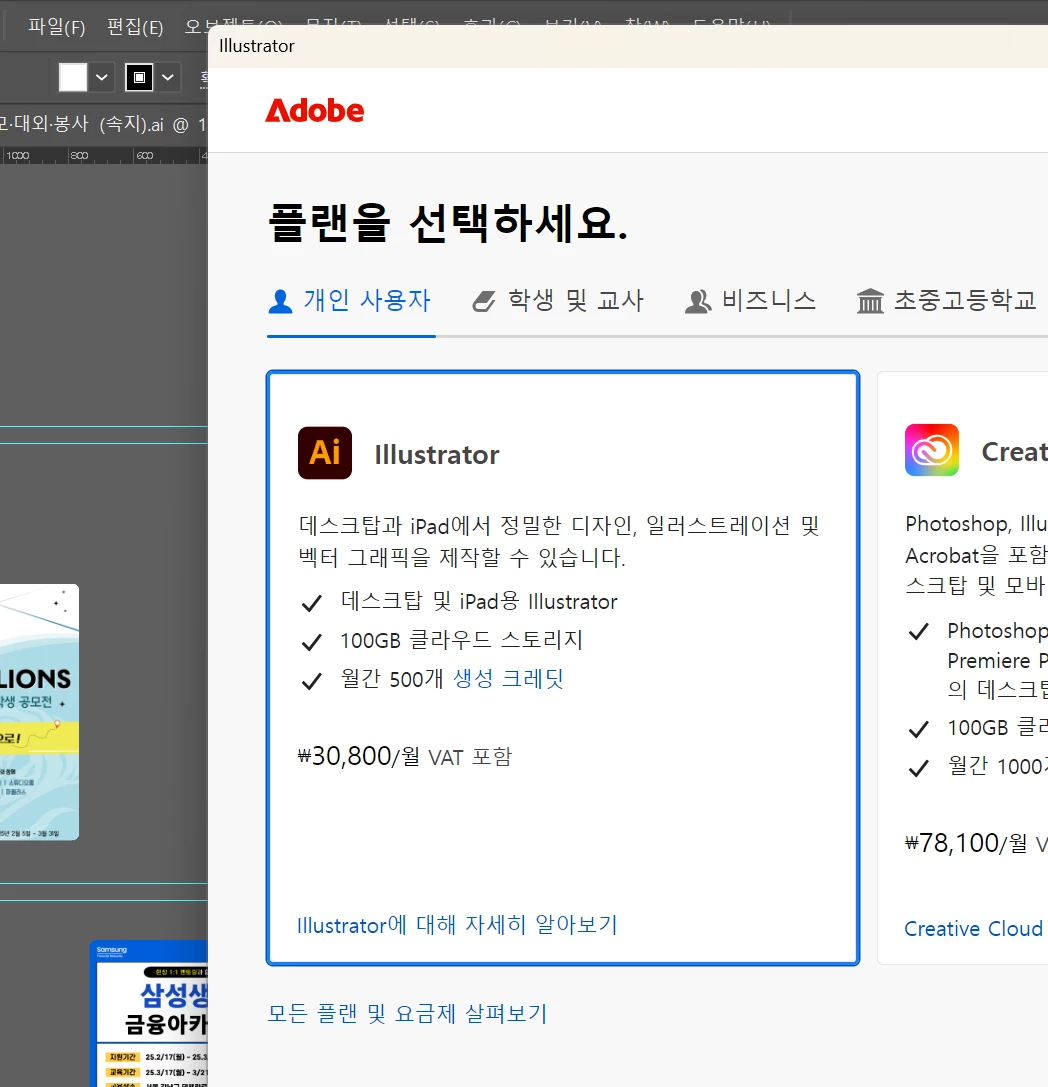Open 모든 플랜 및 요금제 살펴보기 link
The width and height of the screenshot is (1048, 1087).
[408, 1014]
